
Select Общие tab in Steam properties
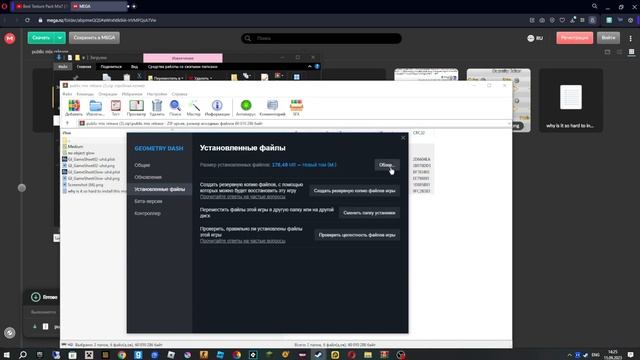point(142,165)
